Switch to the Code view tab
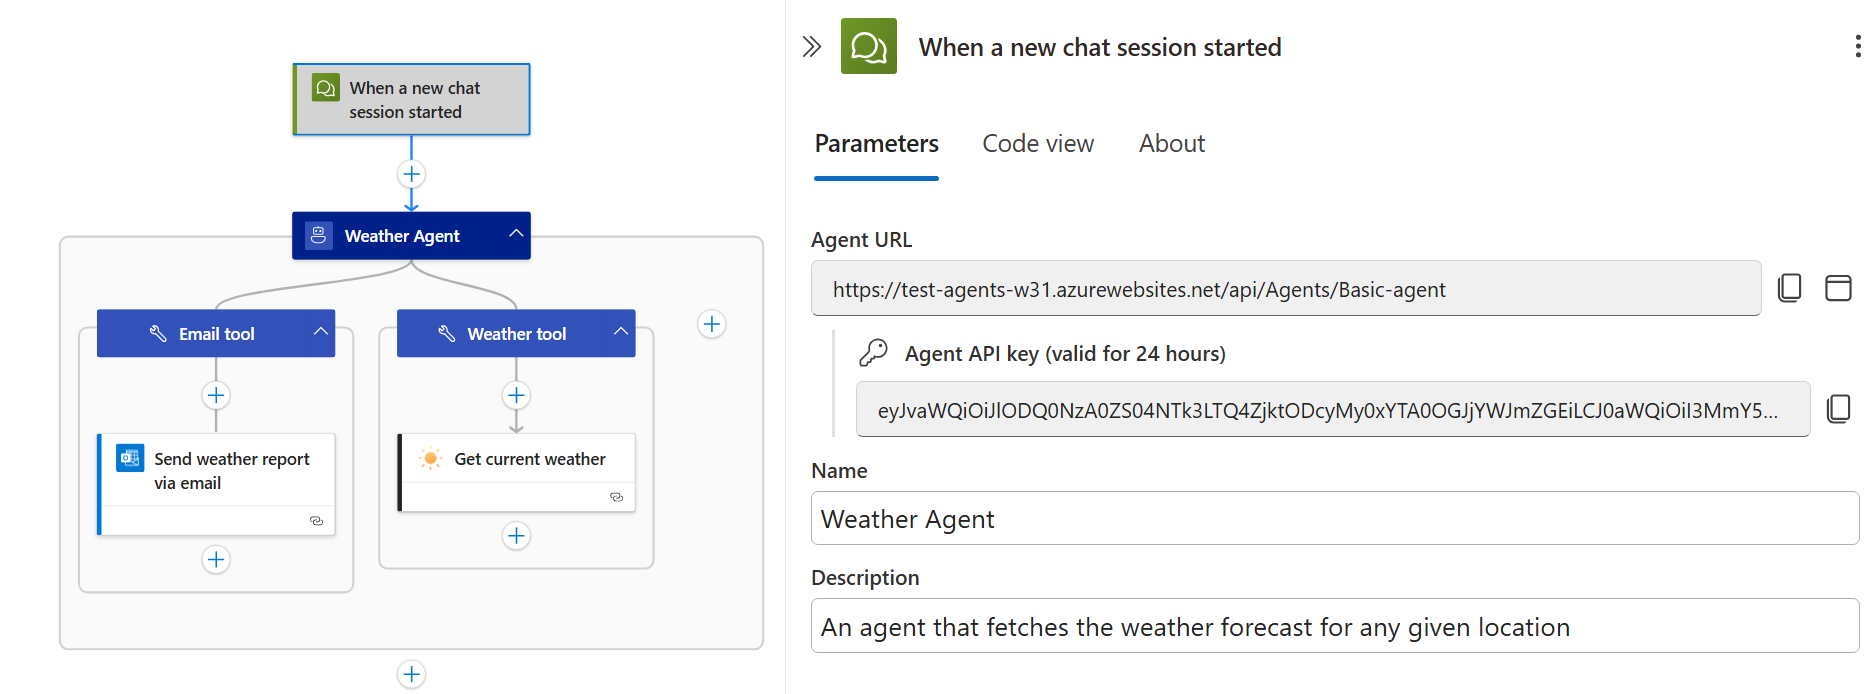Image resolution: width=1876 pixels, height=694 pixels. pos(1038,144)
